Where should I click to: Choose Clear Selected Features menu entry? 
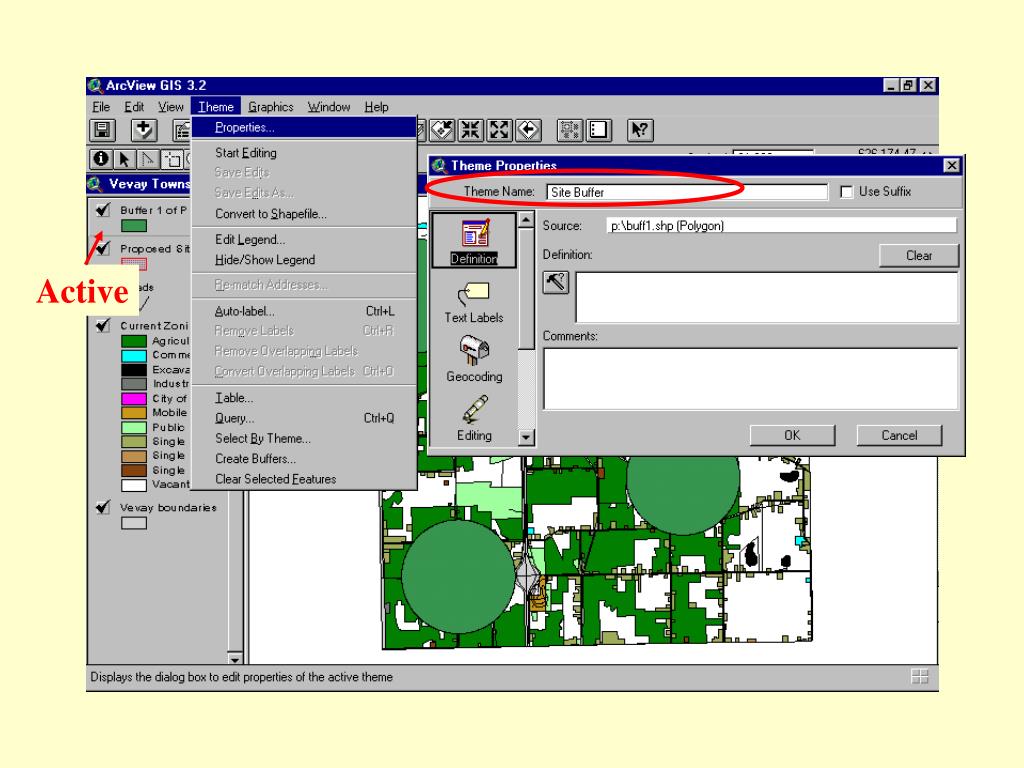coord(304,479)
